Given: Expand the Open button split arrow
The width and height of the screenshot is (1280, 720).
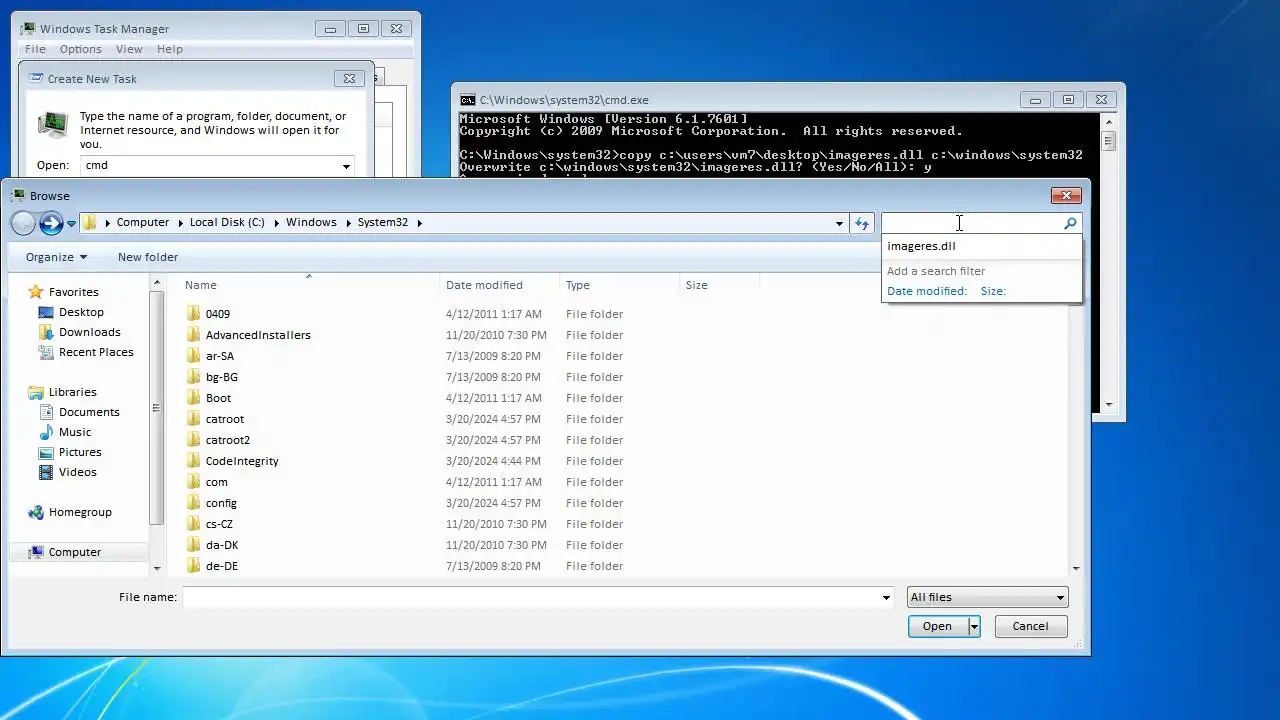Looking at the screenshot, I should [974, 626].
